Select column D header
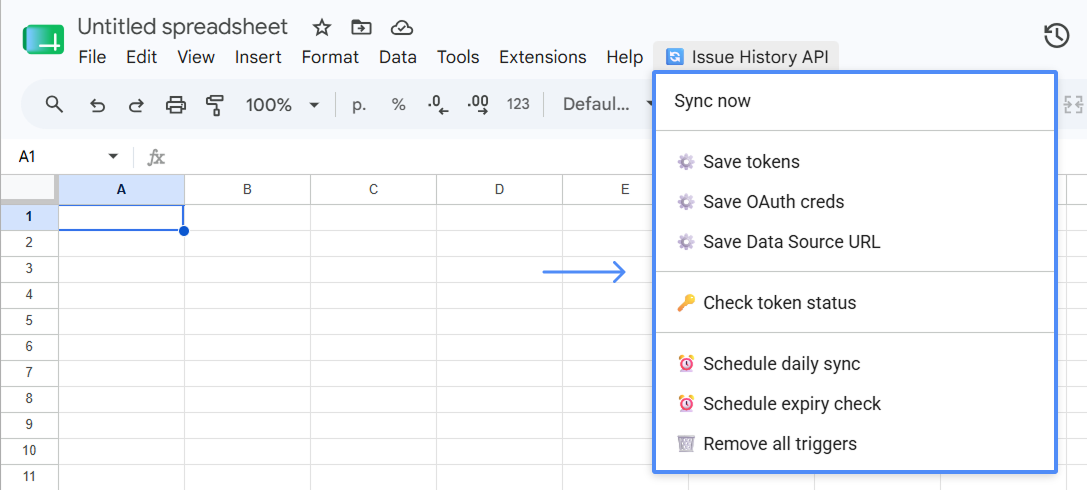Screen dimensions: 1087x490 pos(499,189)
